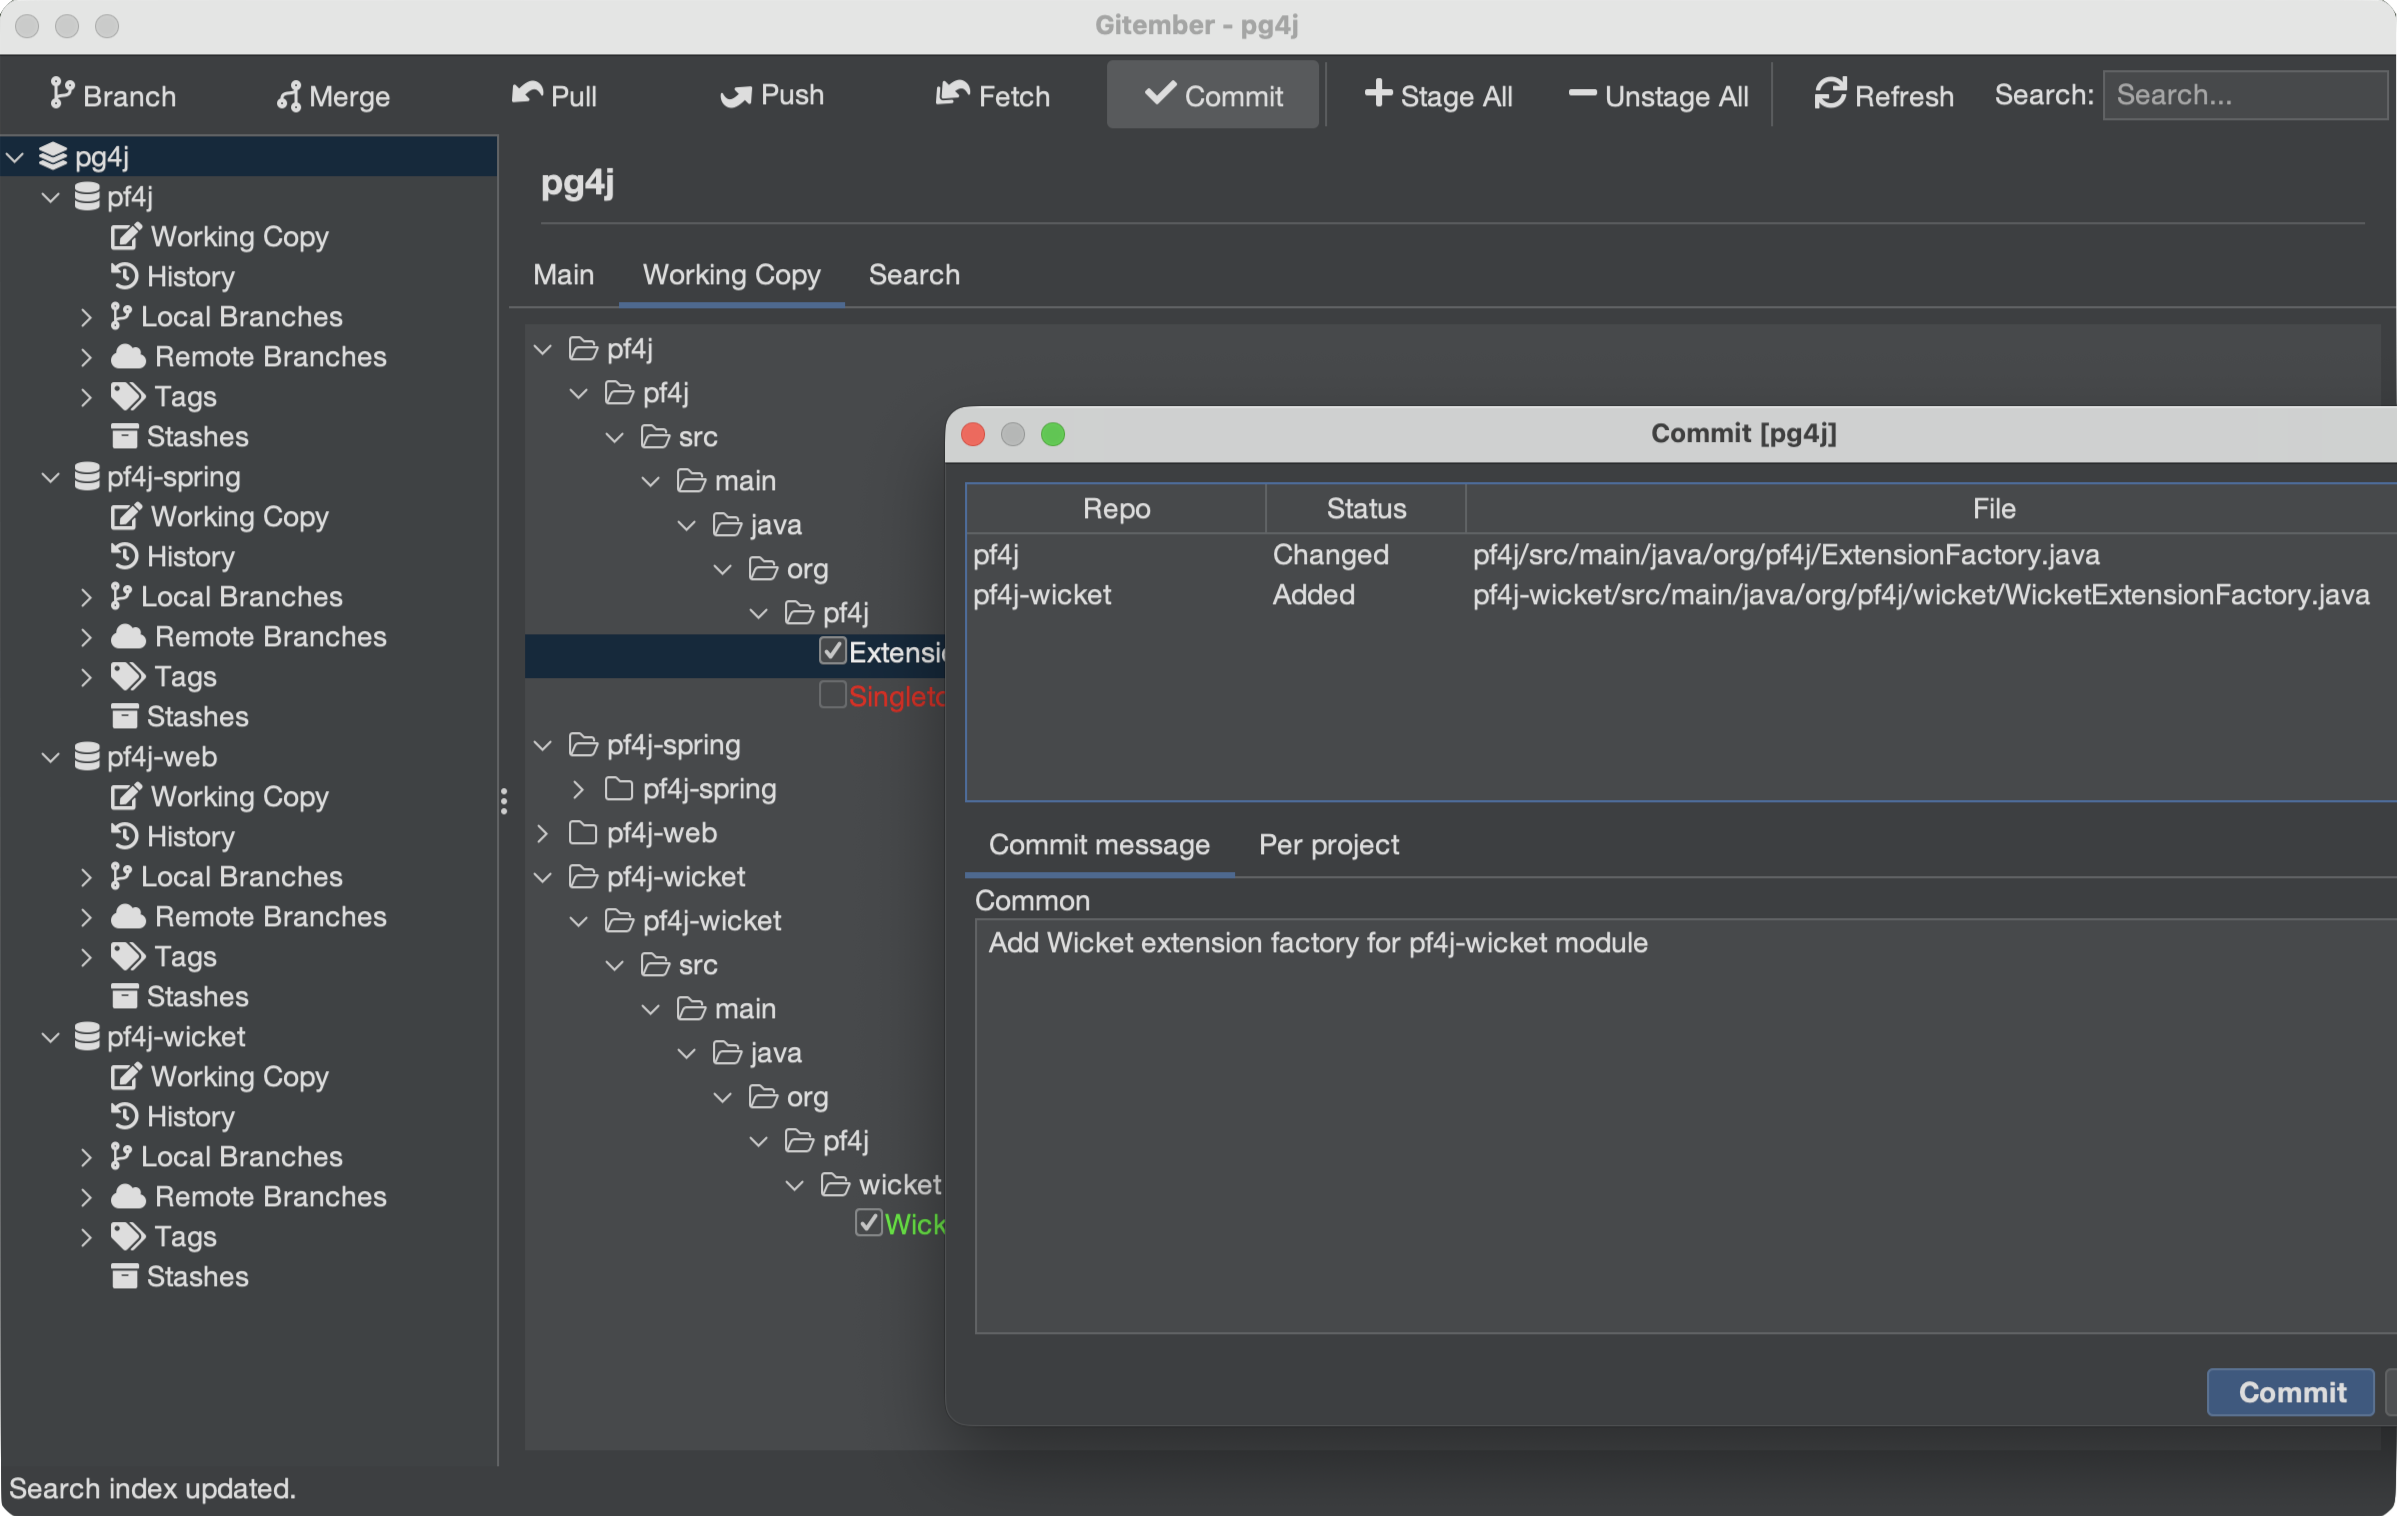Click the Merge toolbar icon
Image resolution: width=2397 pixels, height=1516 pixels.
[x=289, y=96]
